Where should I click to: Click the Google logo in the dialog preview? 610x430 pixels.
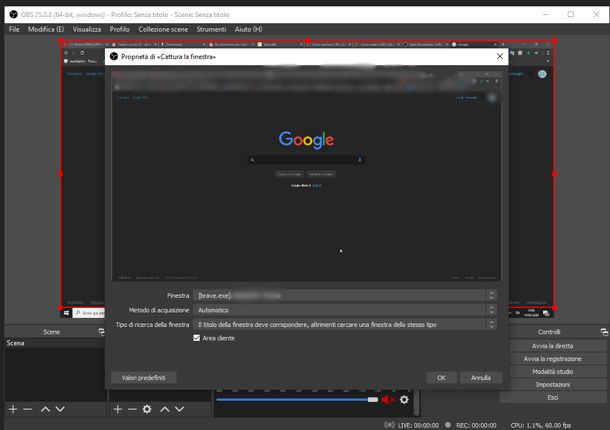(307, 140)
